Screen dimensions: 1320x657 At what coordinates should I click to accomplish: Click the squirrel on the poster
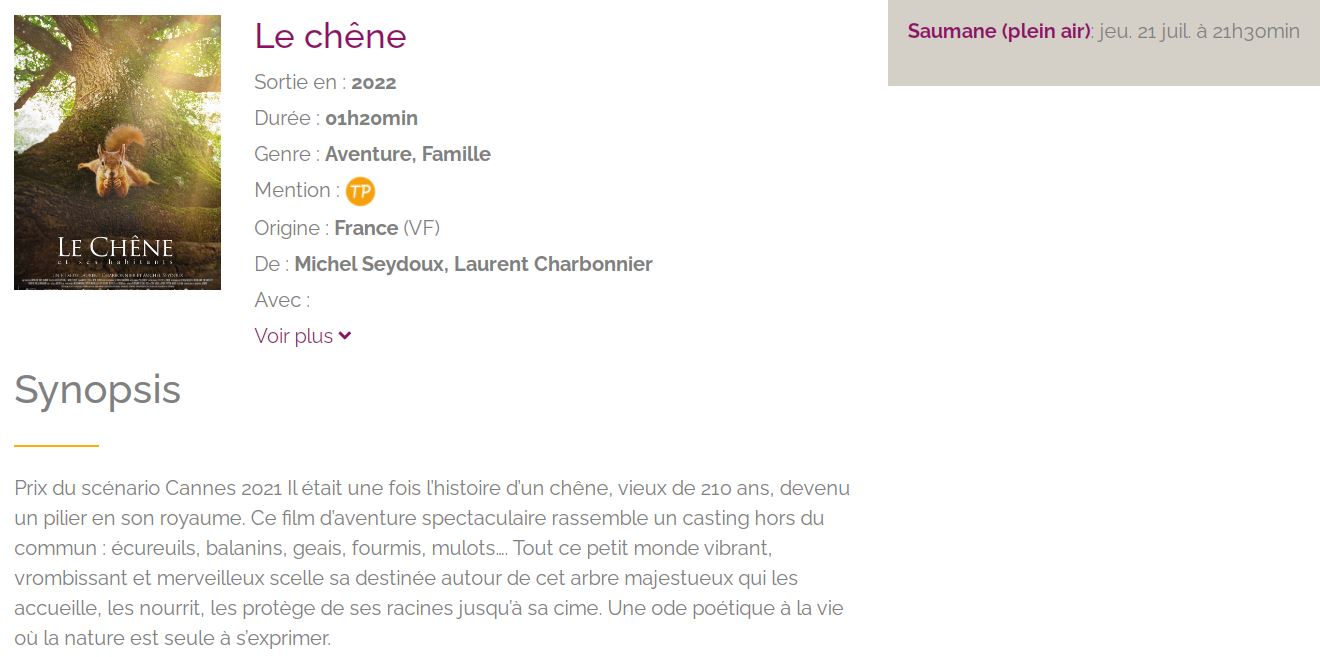point(119,160)
